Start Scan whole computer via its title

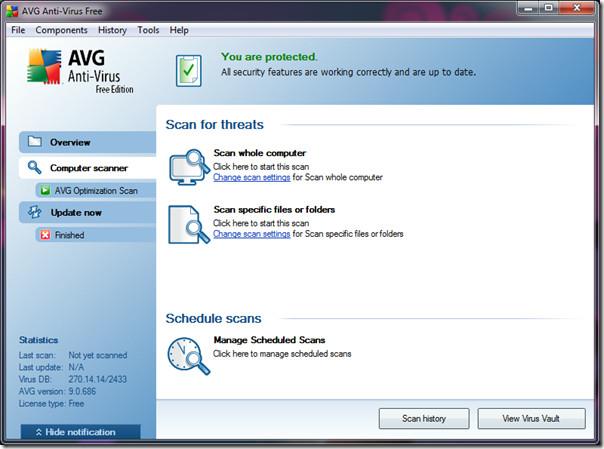pyautogui.click(x=260, y=153)
